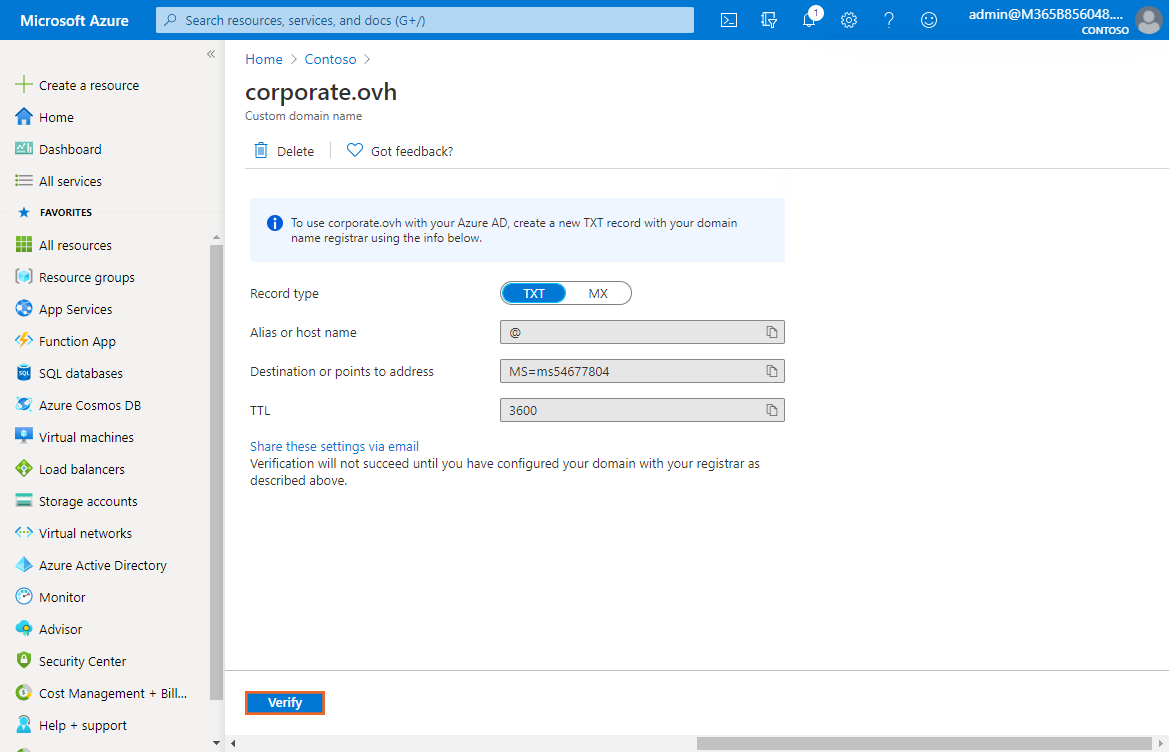This screenshot has width=1169, height=752.
Task: Click Share these settings via email
Action: tap(334, 446)
